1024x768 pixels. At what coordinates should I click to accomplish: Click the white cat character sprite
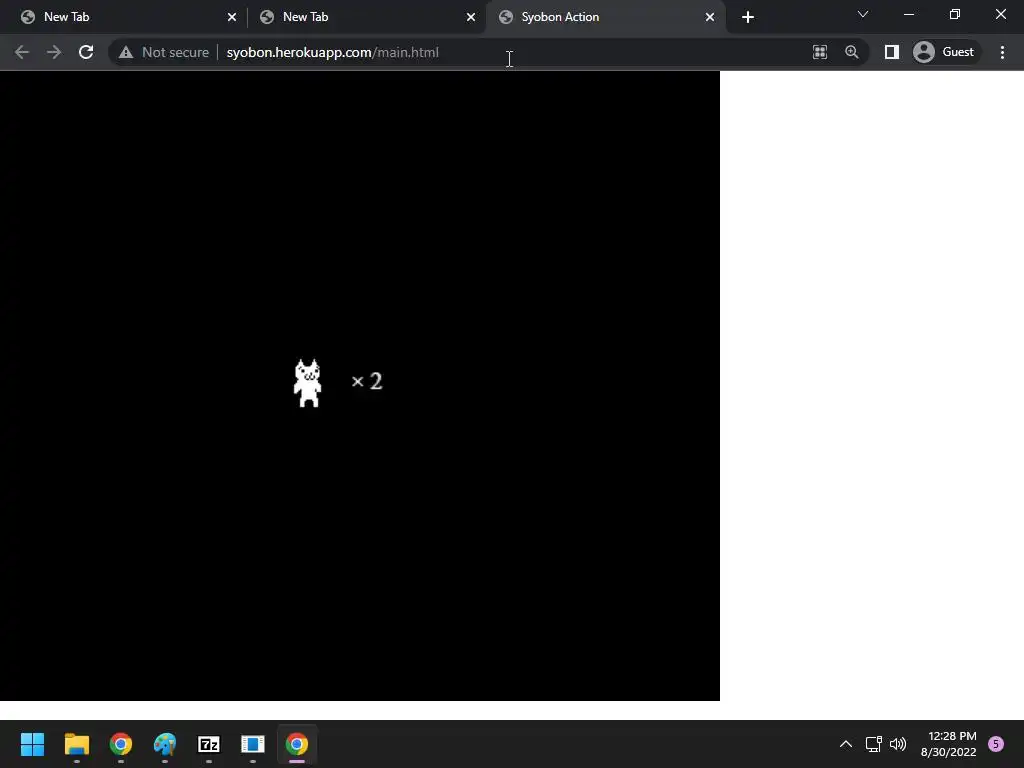pyautogui.click(x=307, y=383)
